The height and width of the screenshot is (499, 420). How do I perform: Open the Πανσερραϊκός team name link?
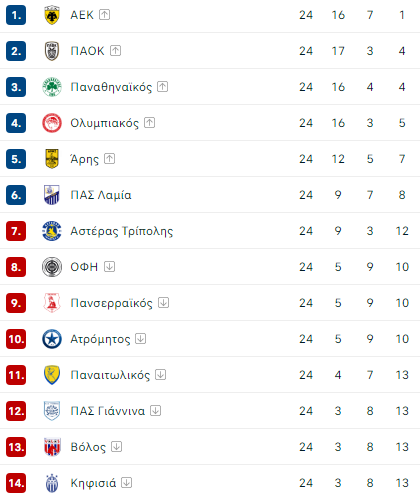pos(111,303)
